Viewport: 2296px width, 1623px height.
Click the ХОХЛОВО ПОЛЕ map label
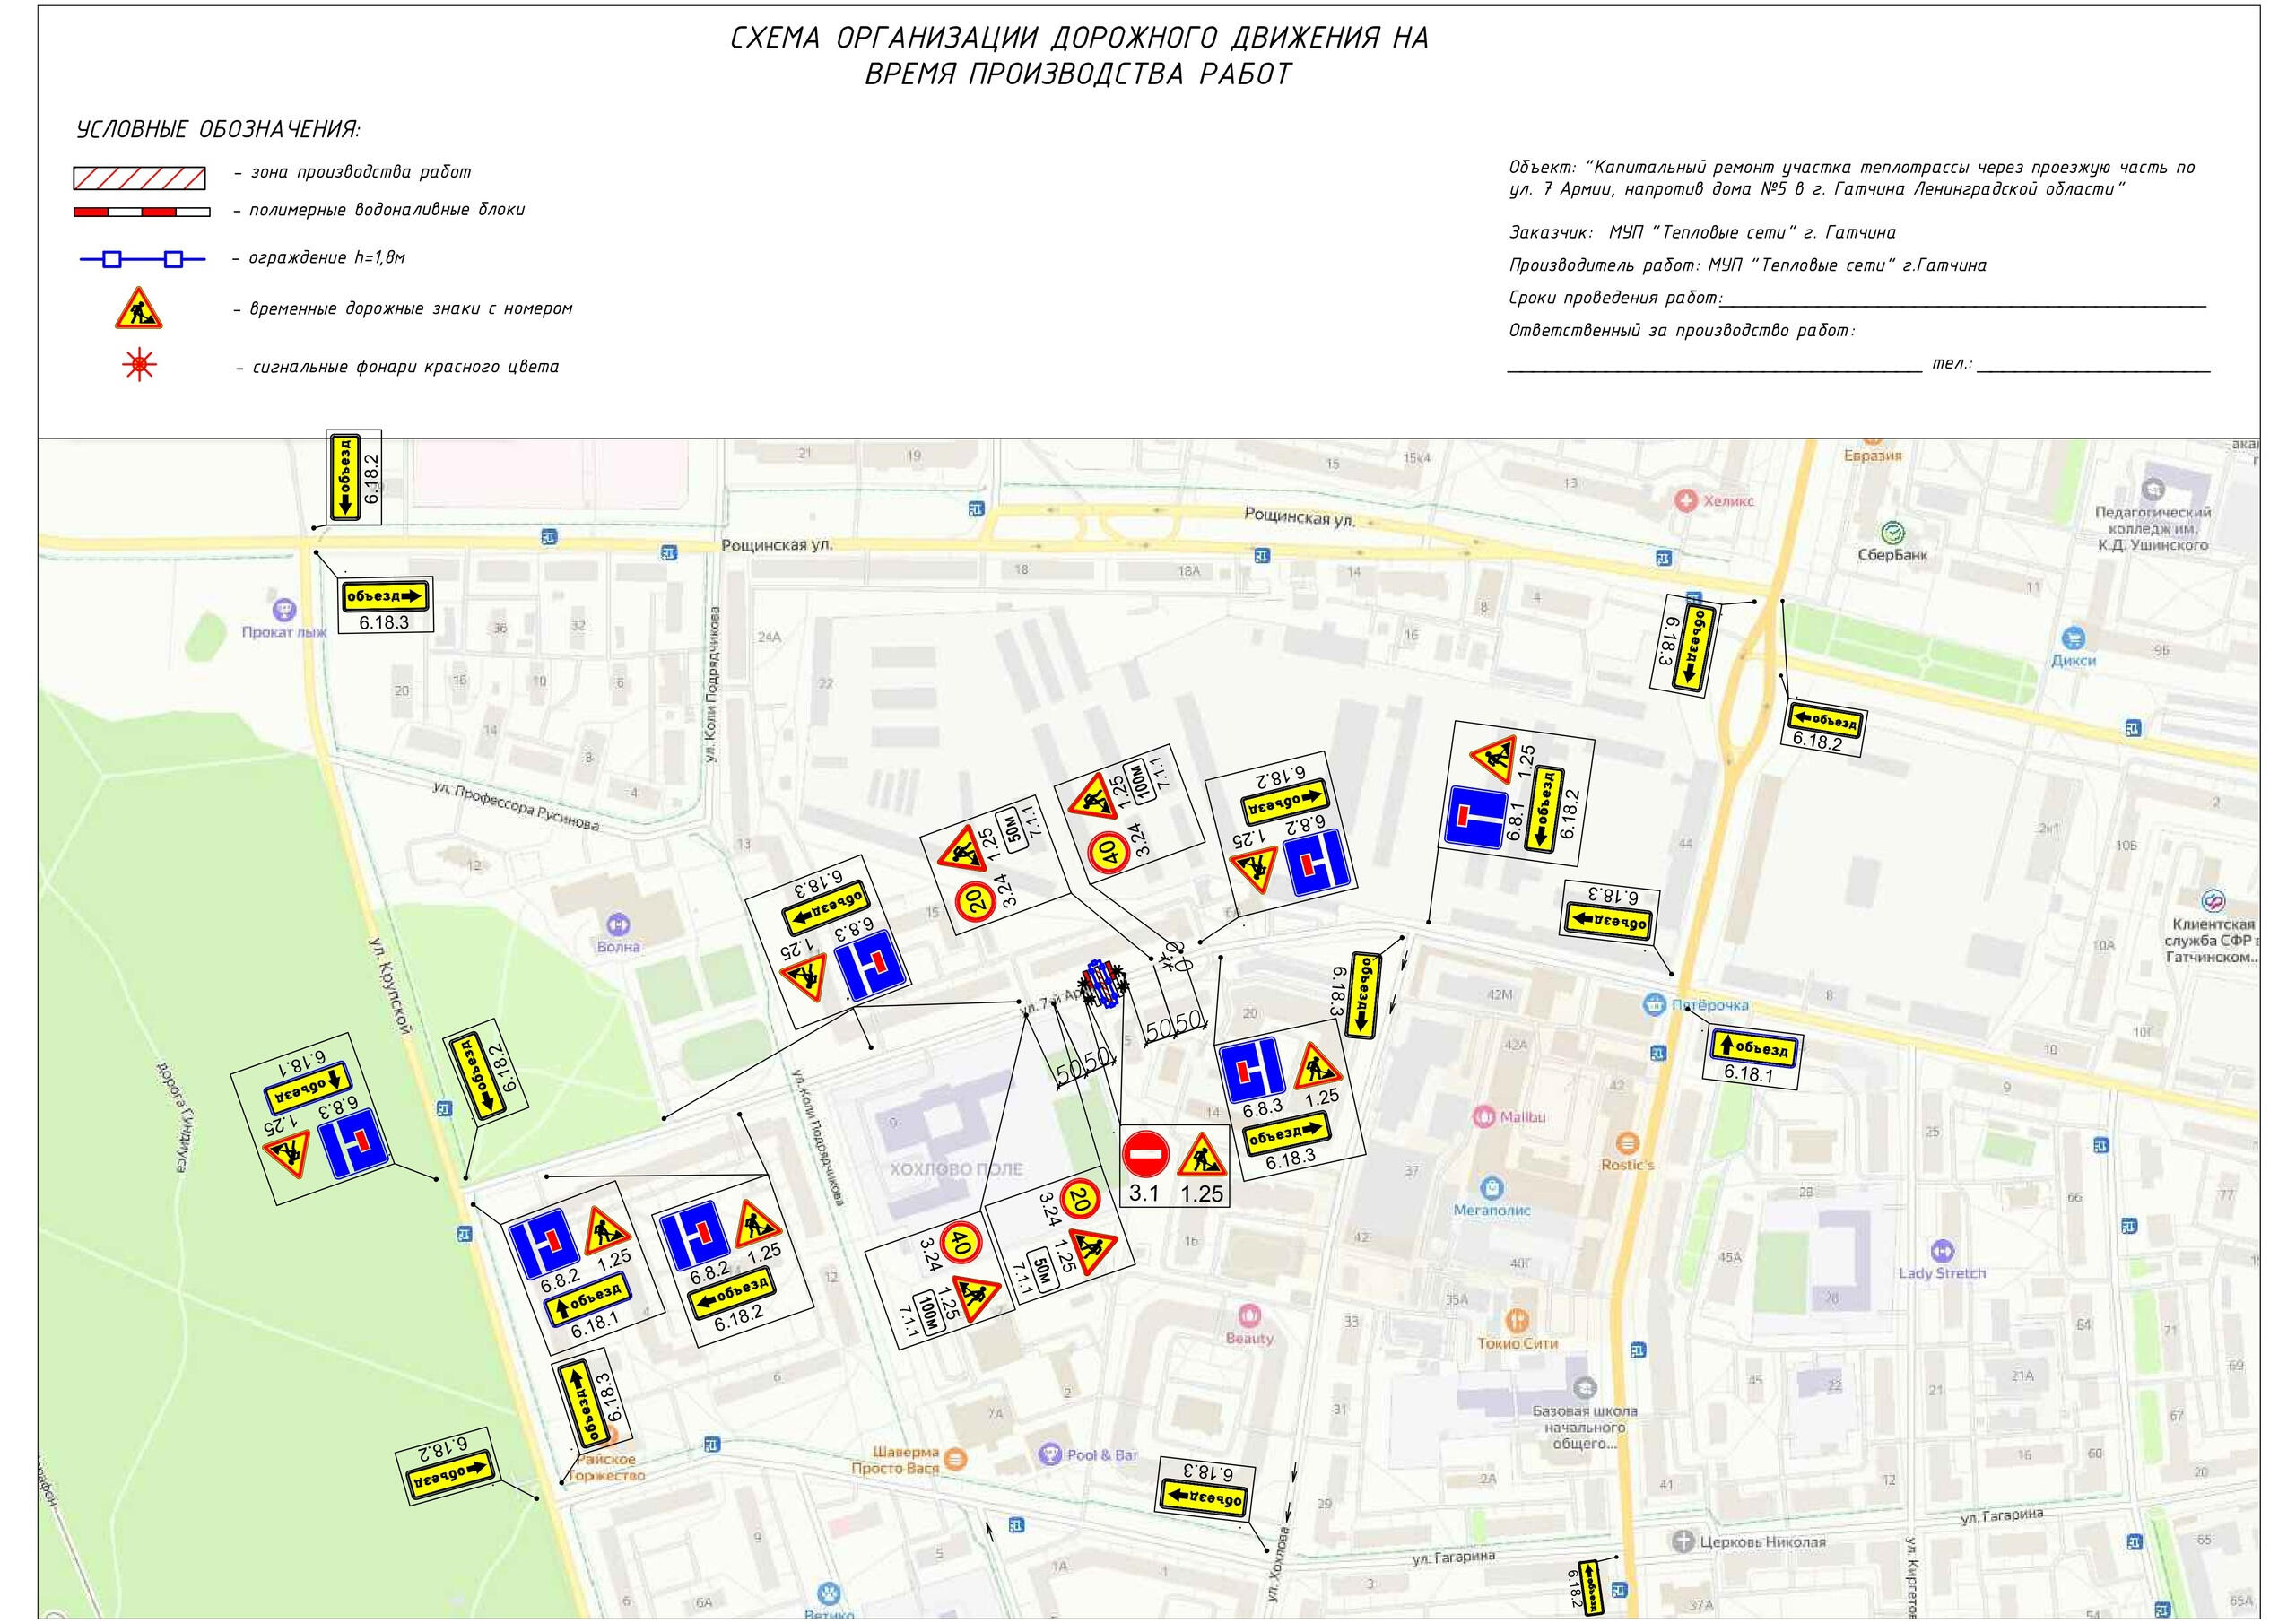(x=956, y=1168)
